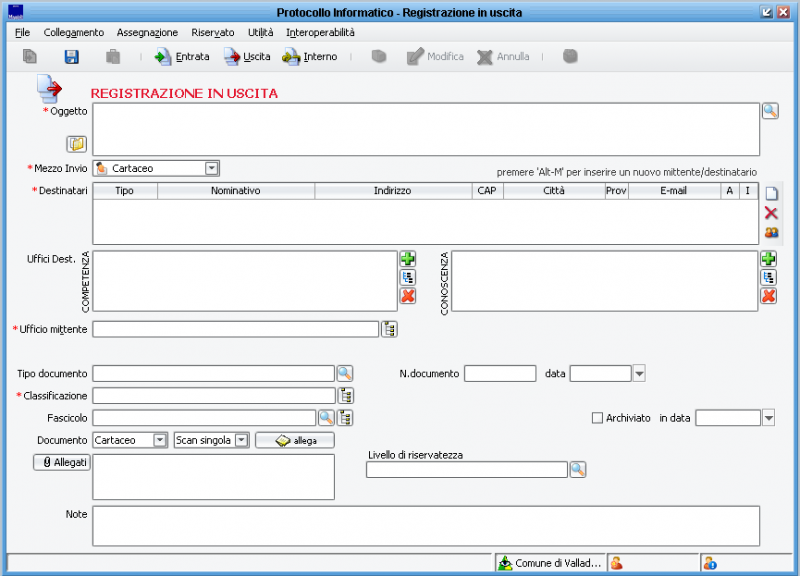Enable the Archiviato checkbox
Image resolution: width=800 pixels, height=576 pixels.
click(597, 418)
